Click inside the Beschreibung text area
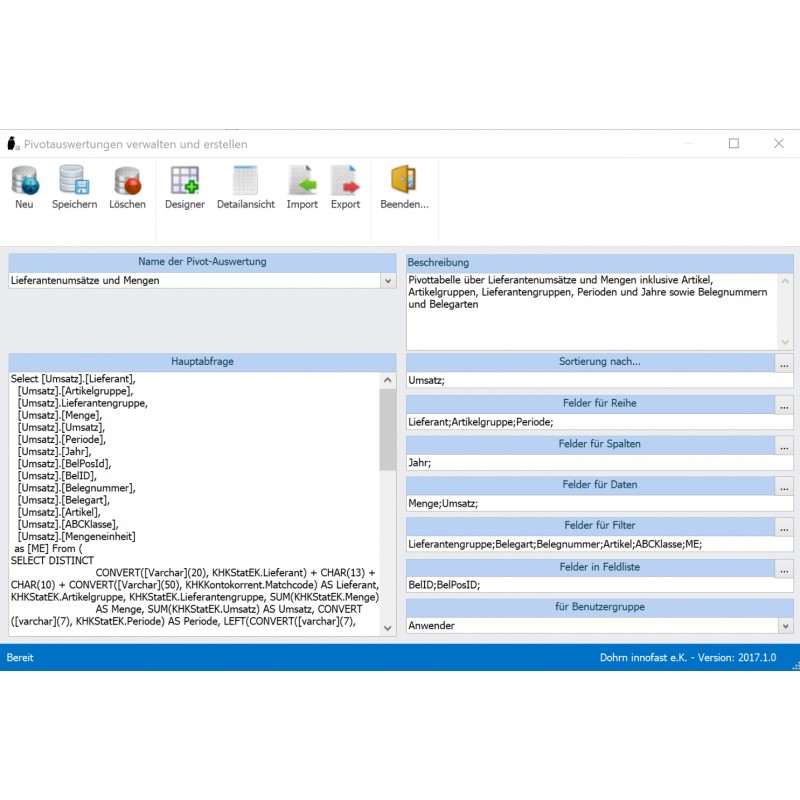 (592, 311)
